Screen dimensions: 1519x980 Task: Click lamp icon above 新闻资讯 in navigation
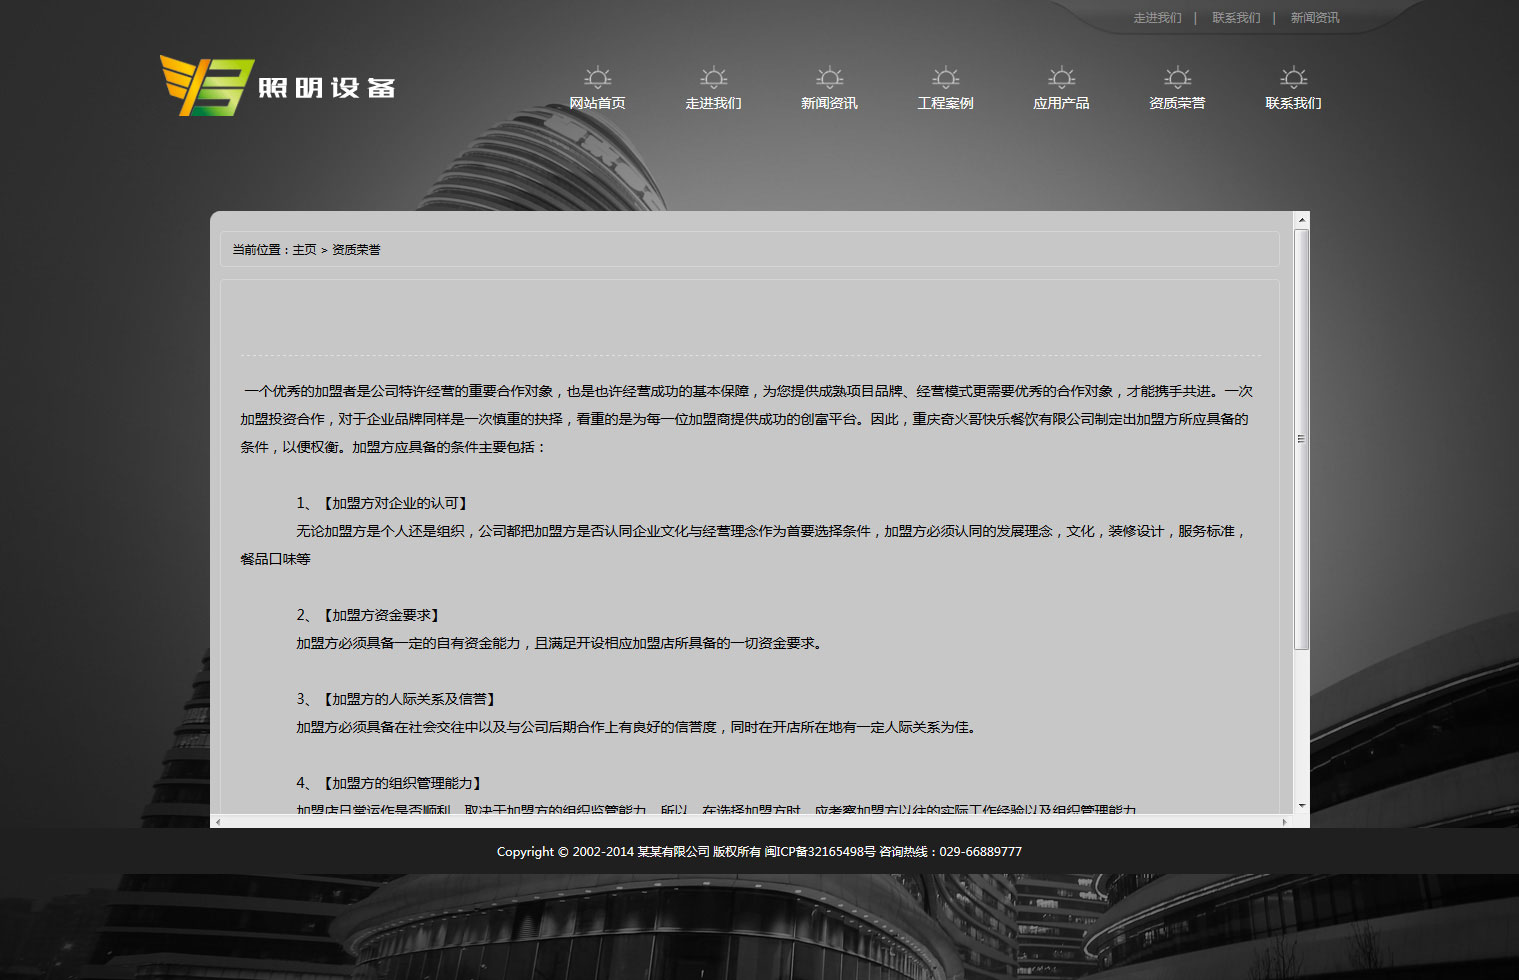point(829,78)
